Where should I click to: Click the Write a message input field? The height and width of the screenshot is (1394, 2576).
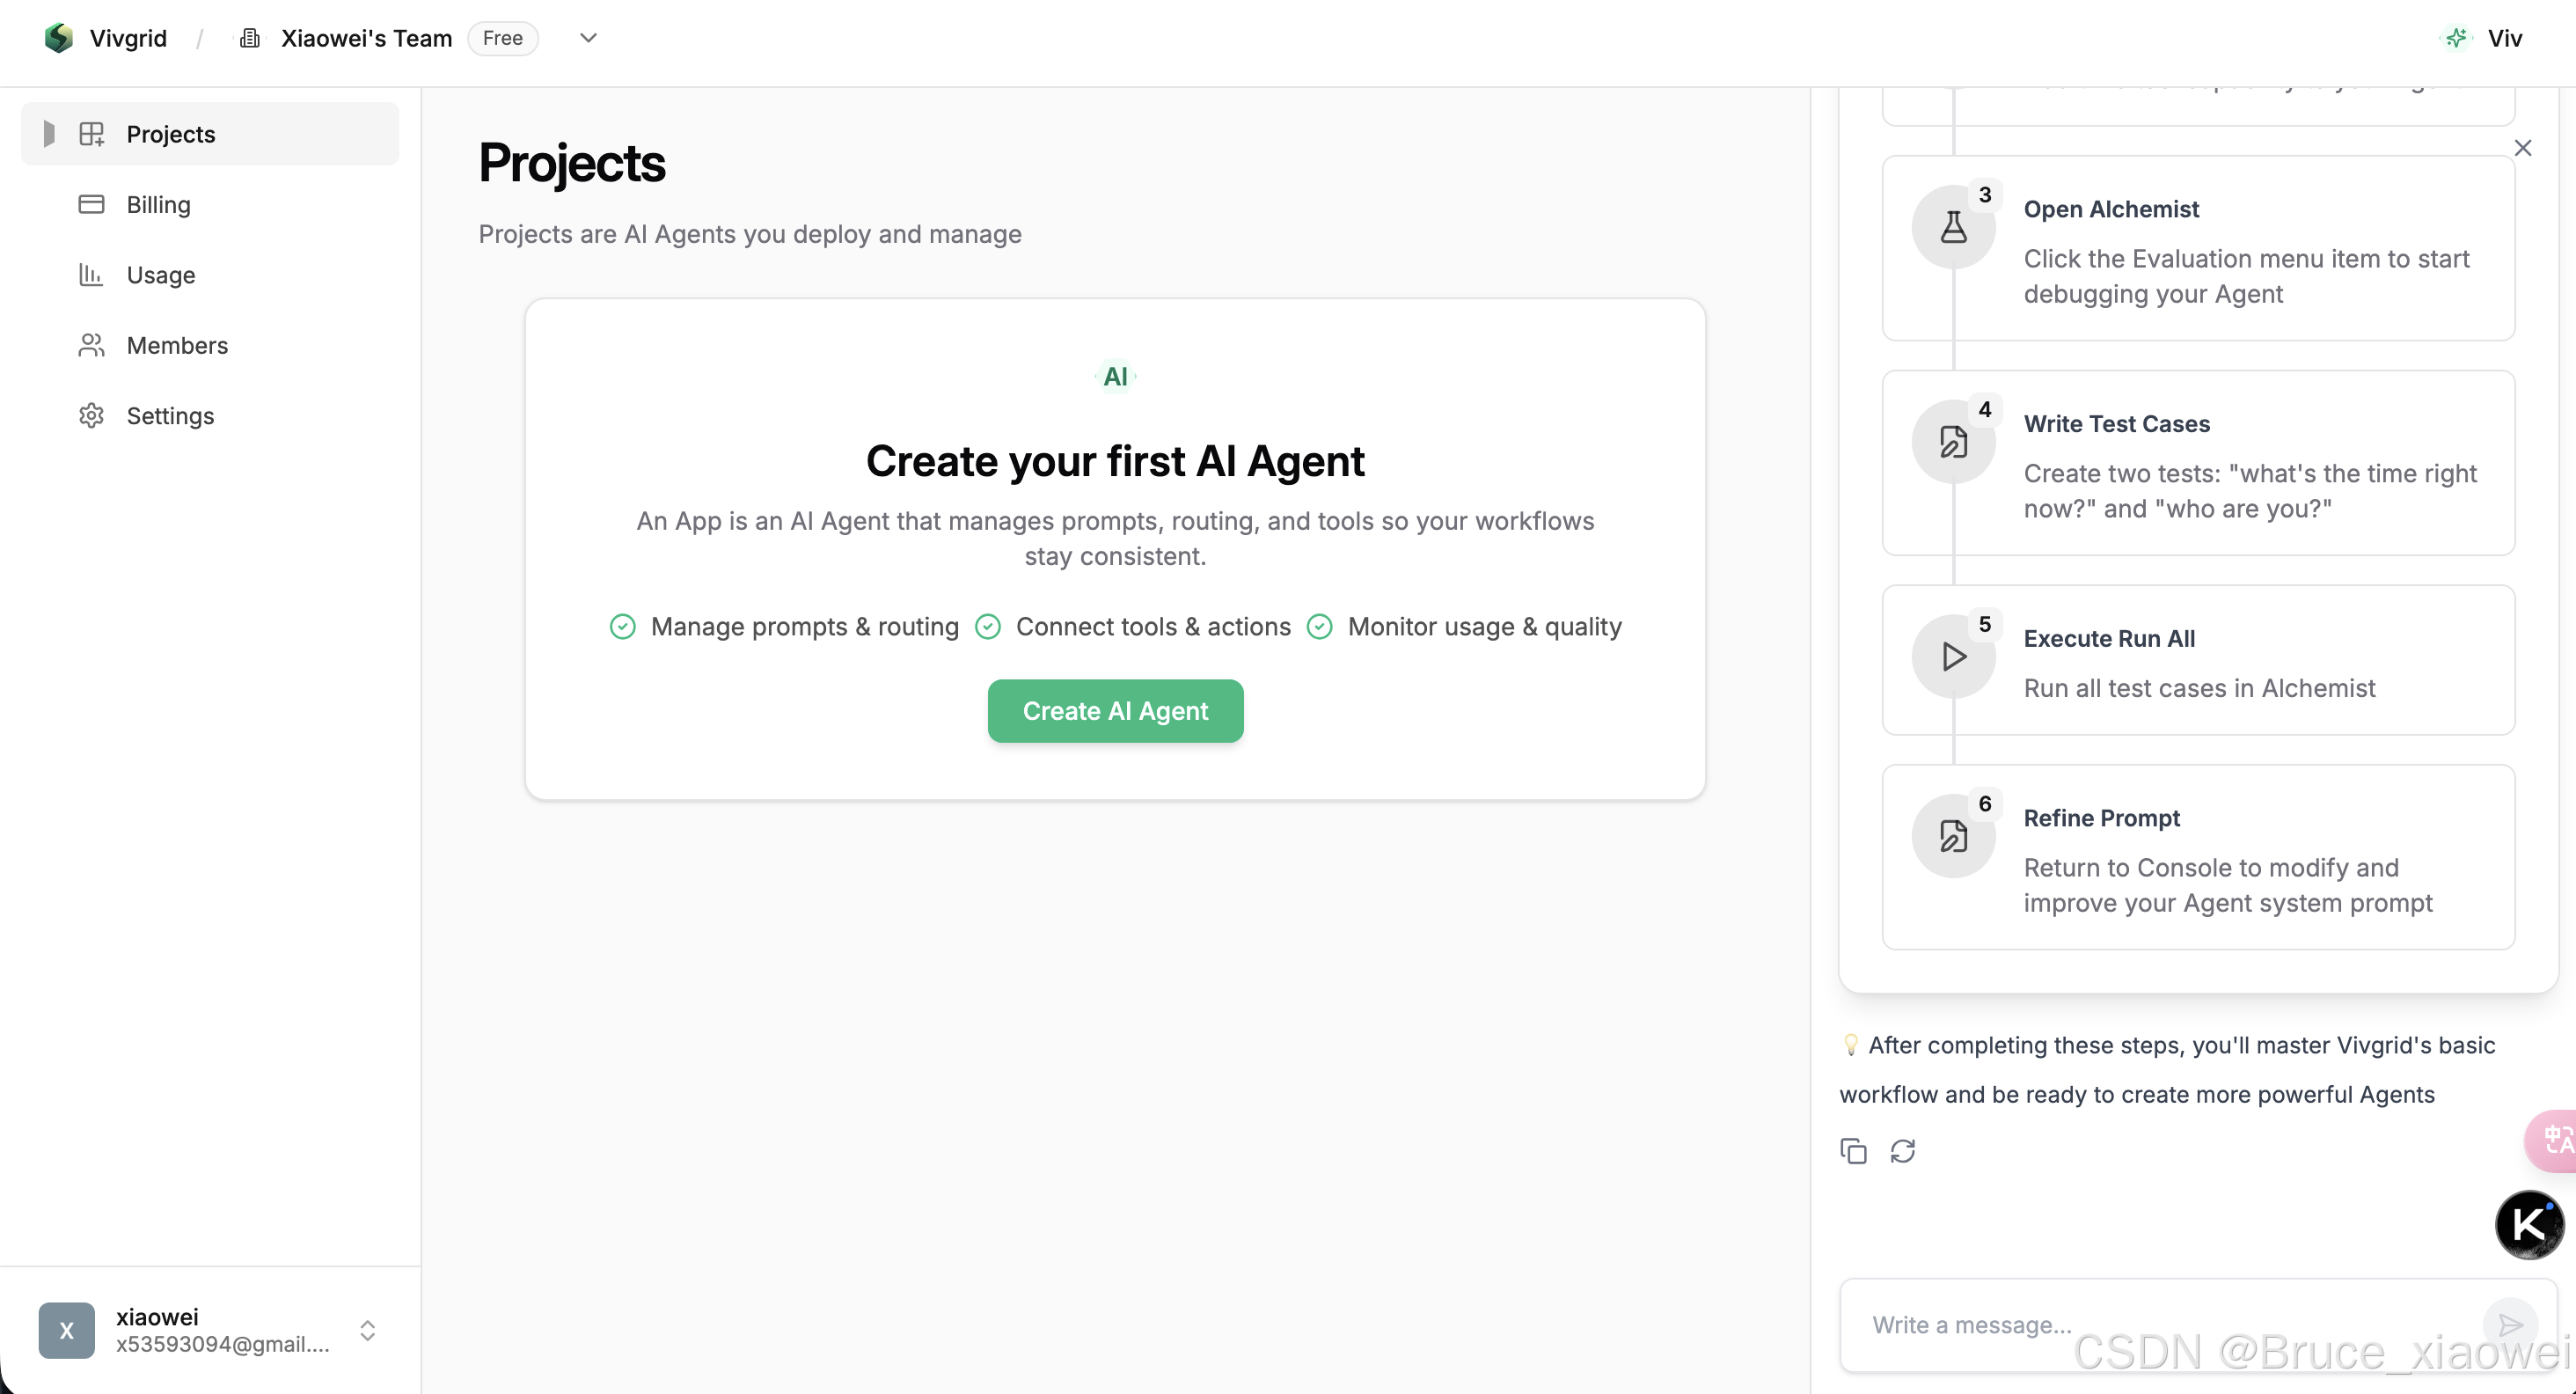click(x=2160, y=1325)
